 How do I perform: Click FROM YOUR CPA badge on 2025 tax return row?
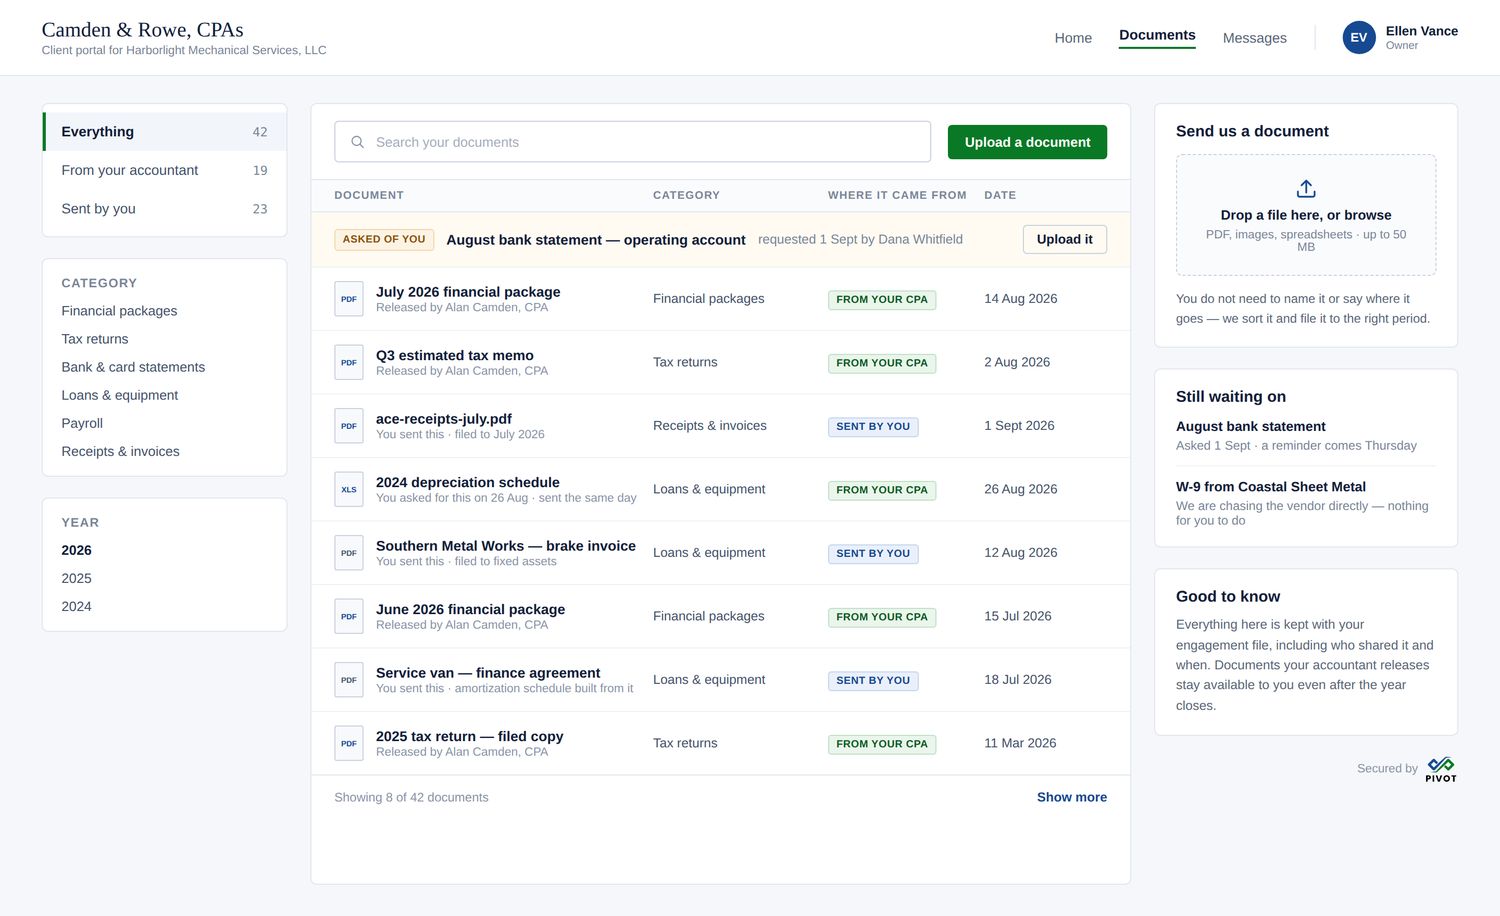click(882, 744)
